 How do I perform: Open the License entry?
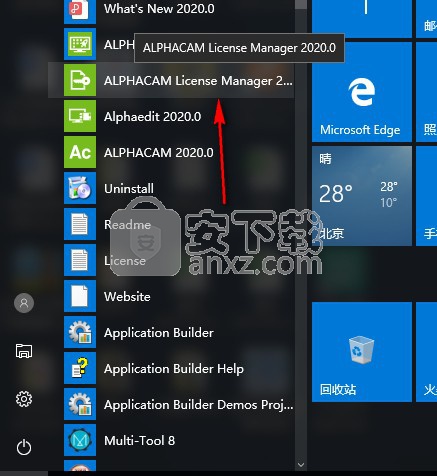125,261
